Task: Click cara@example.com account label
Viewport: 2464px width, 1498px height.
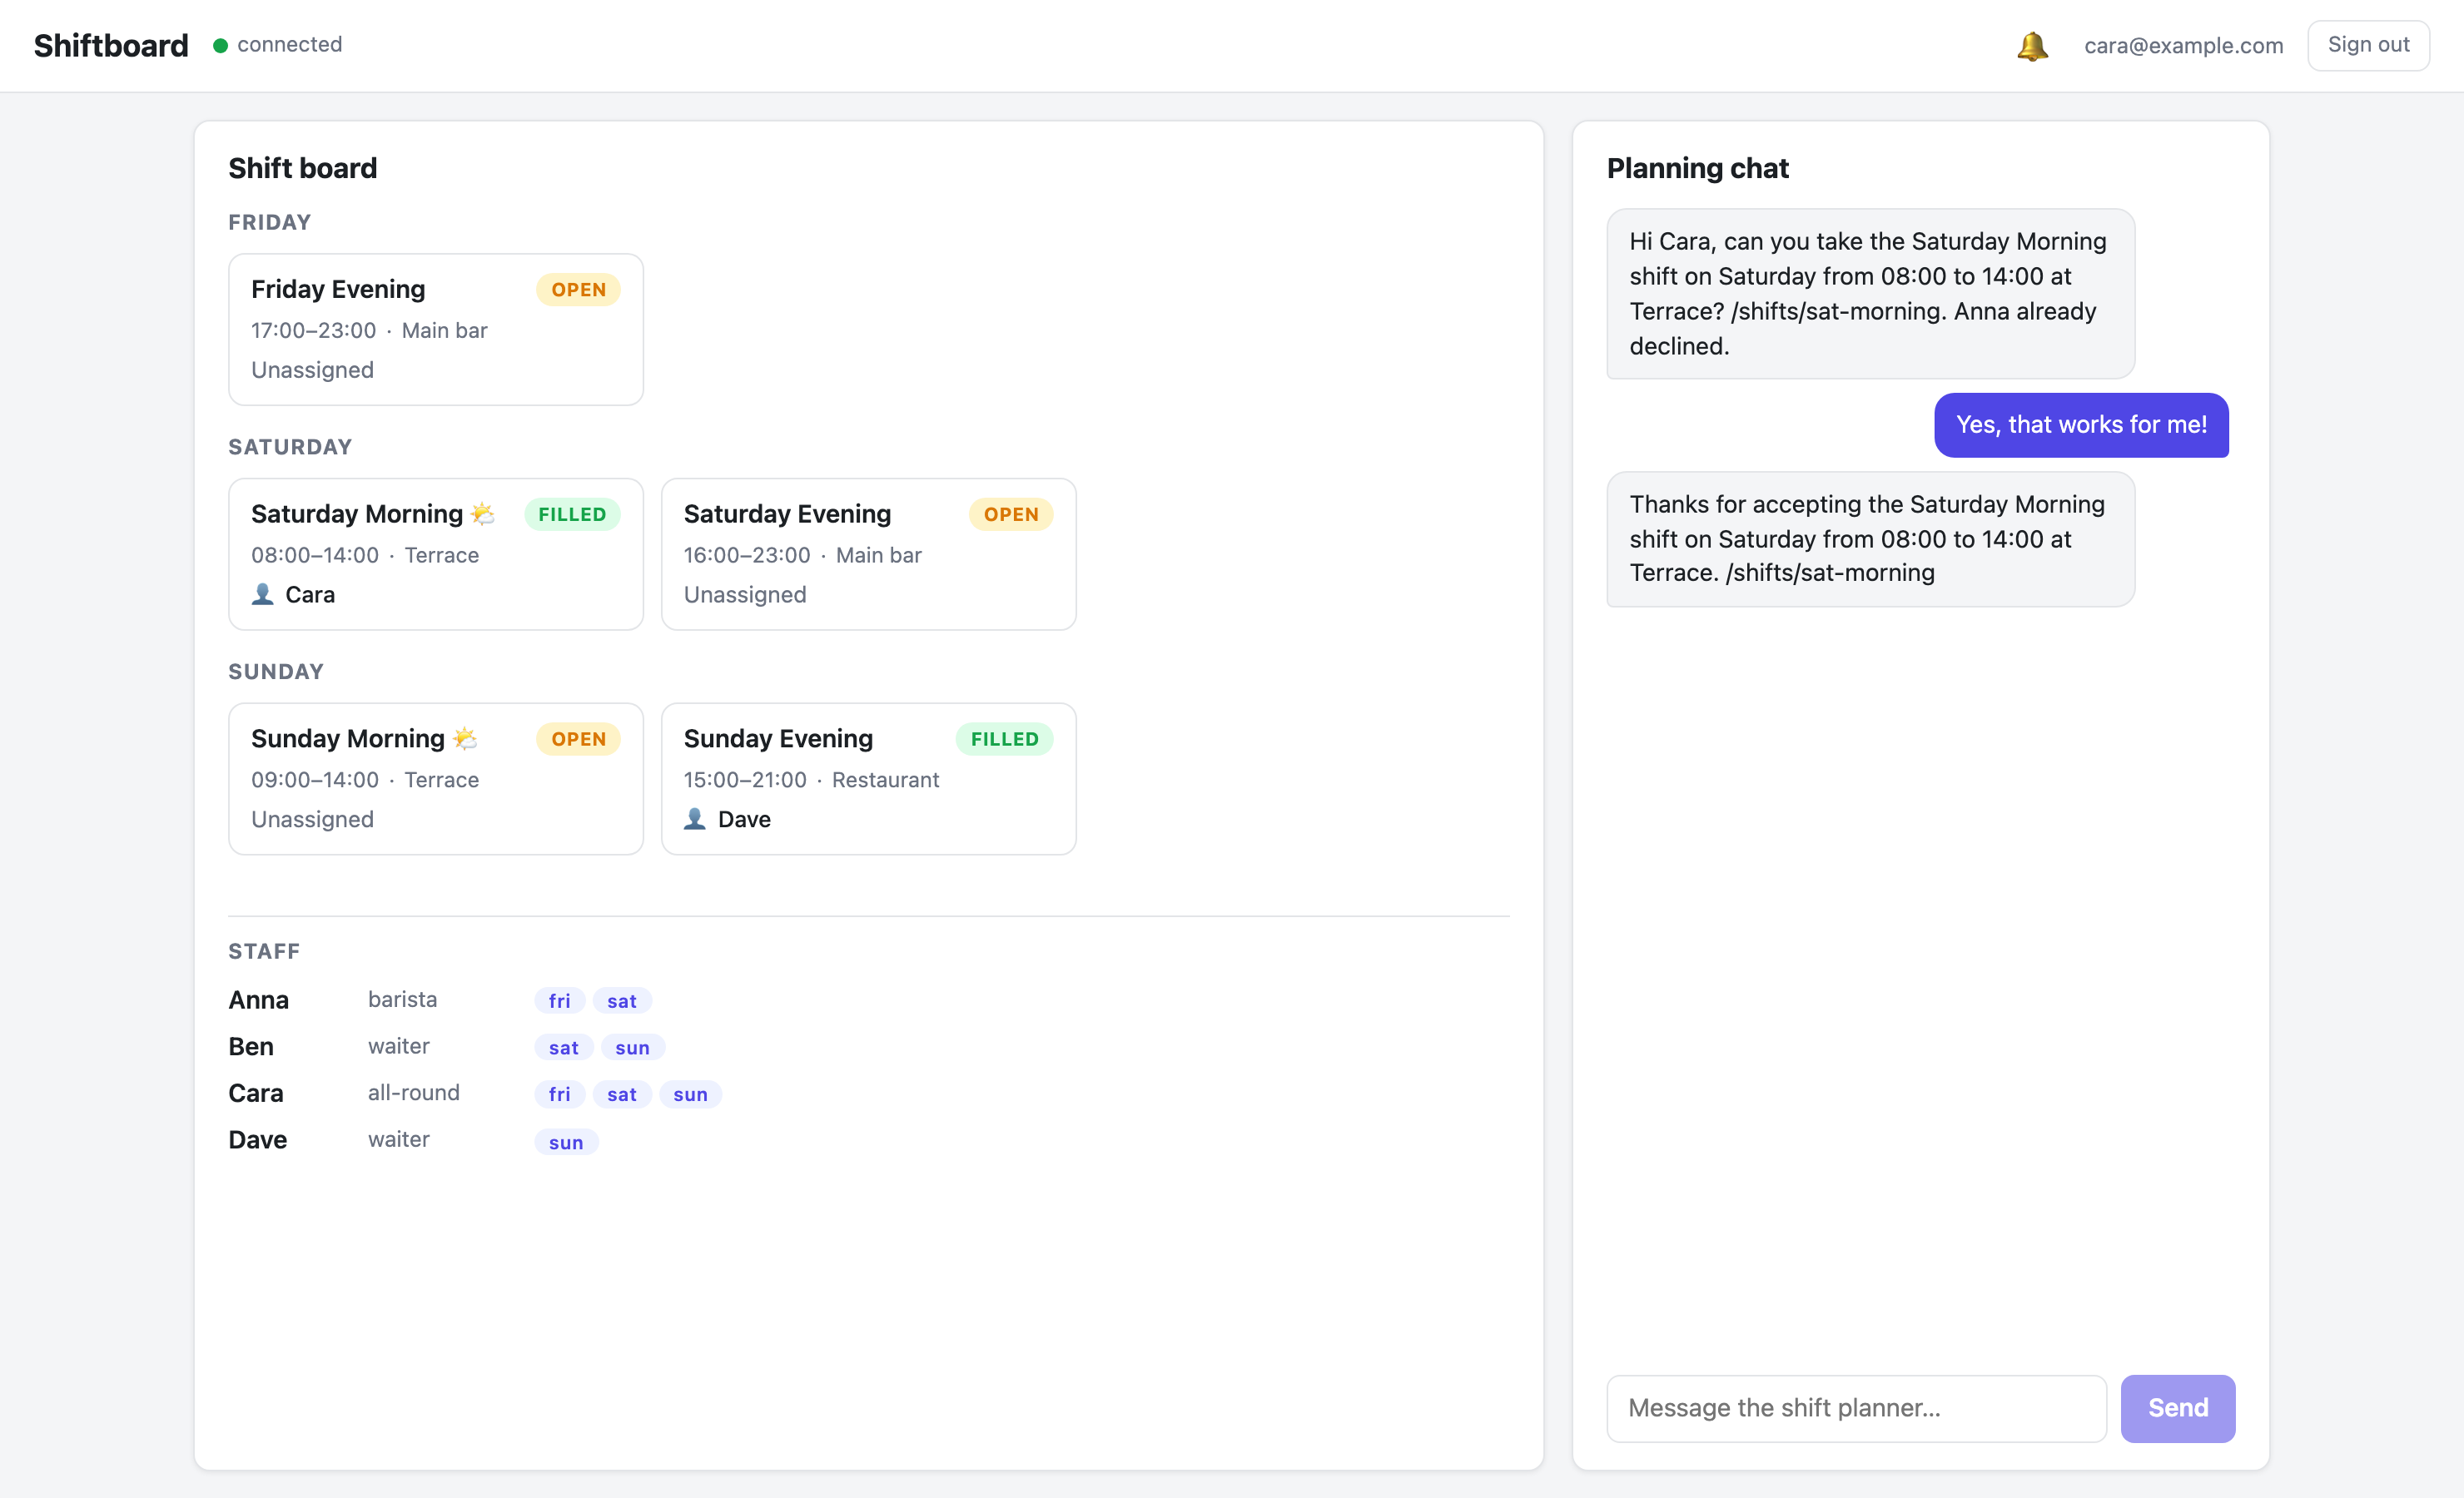Action: (x=2183, y=46)
